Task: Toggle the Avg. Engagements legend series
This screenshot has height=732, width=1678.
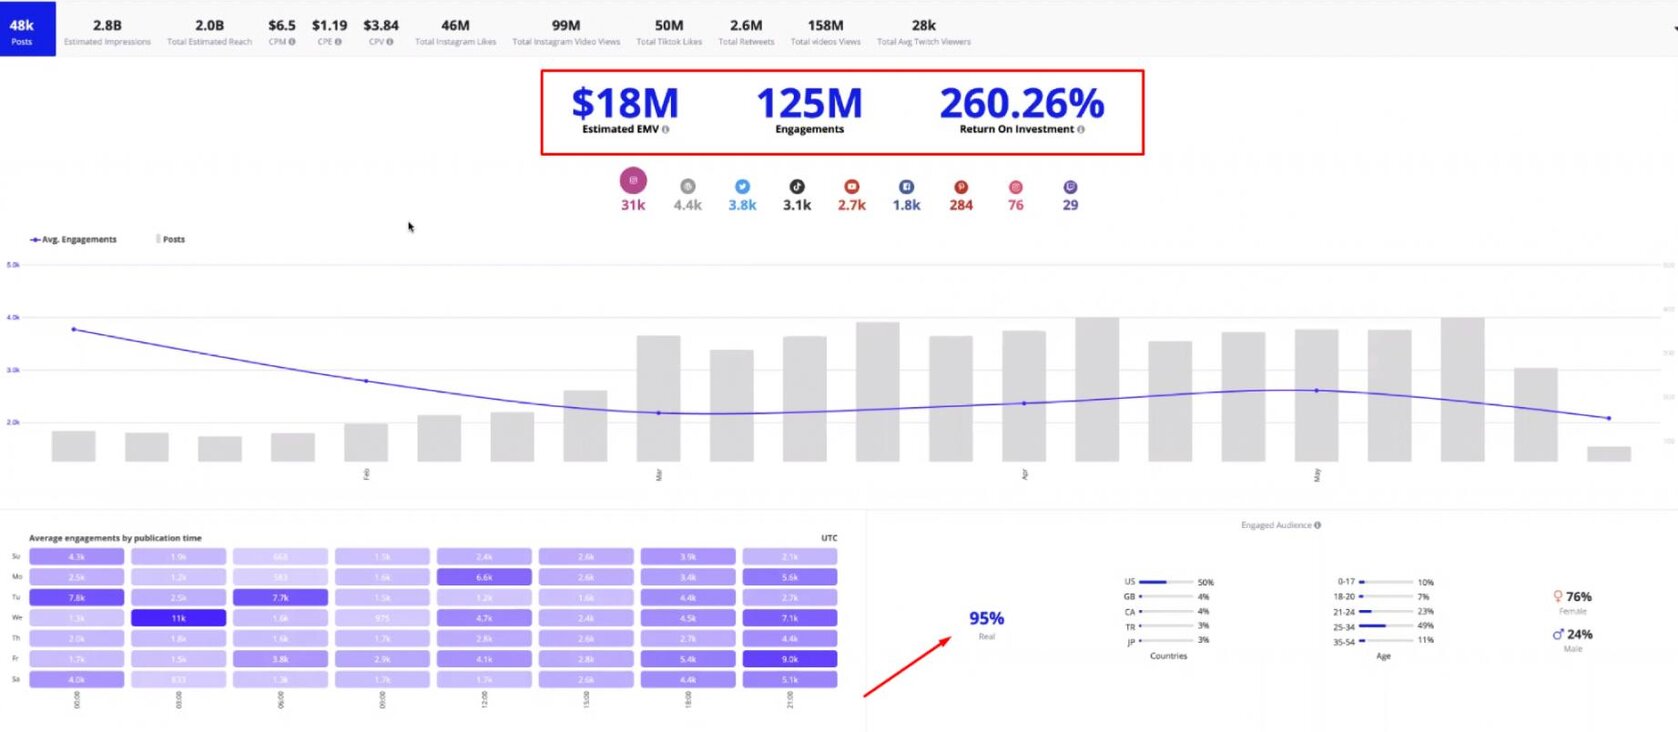Action: (74, 240)
